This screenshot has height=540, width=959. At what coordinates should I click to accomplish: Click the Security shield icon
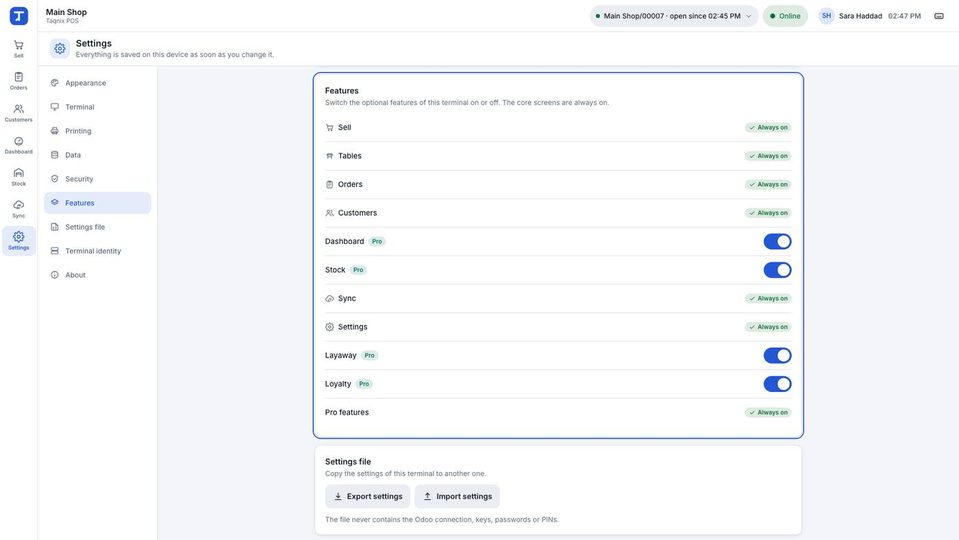point(54,179)
